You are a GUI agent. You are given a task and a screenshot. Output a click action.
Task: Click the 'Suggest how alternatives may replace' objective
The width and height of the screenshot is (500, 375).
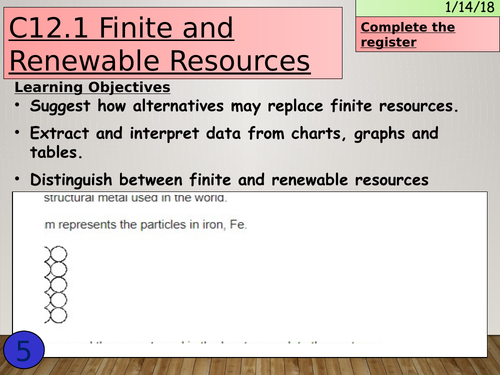click(244, 106)
